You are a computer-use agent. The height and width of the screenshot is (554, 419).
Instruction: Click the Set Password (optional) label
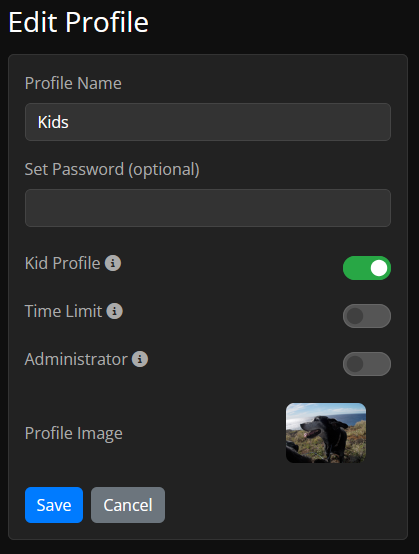click(x=112, y=170)
